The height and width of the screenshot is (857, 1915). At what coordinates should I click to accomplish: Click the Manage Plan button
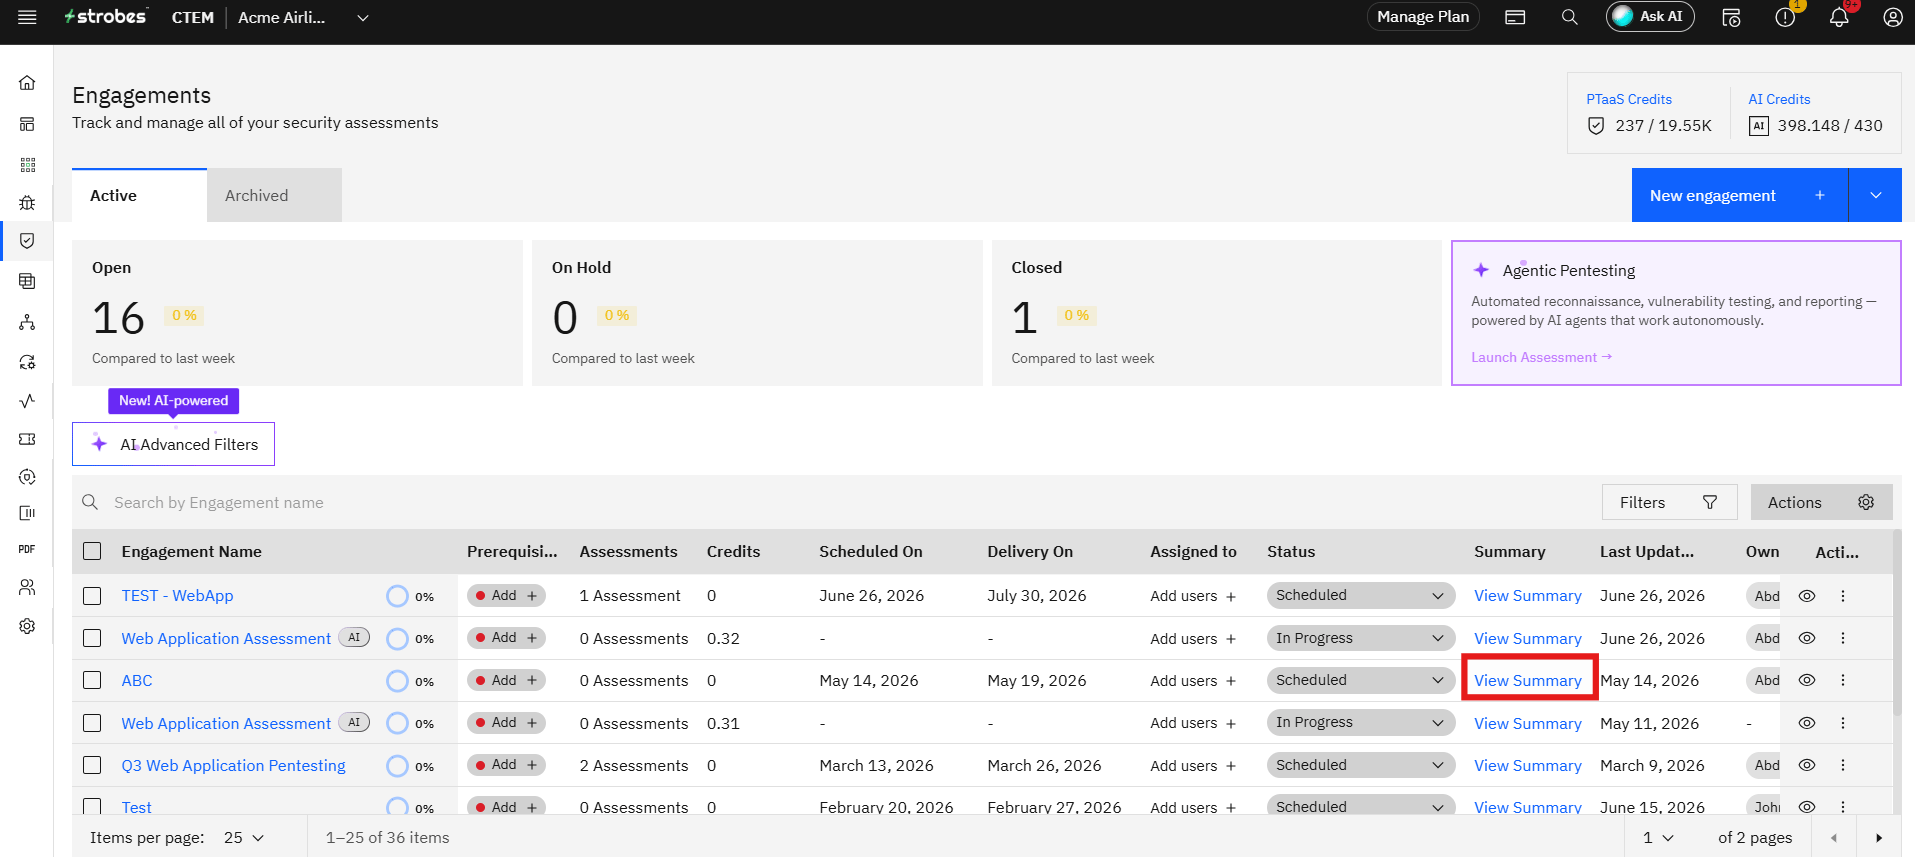(x=1423, y=17)
